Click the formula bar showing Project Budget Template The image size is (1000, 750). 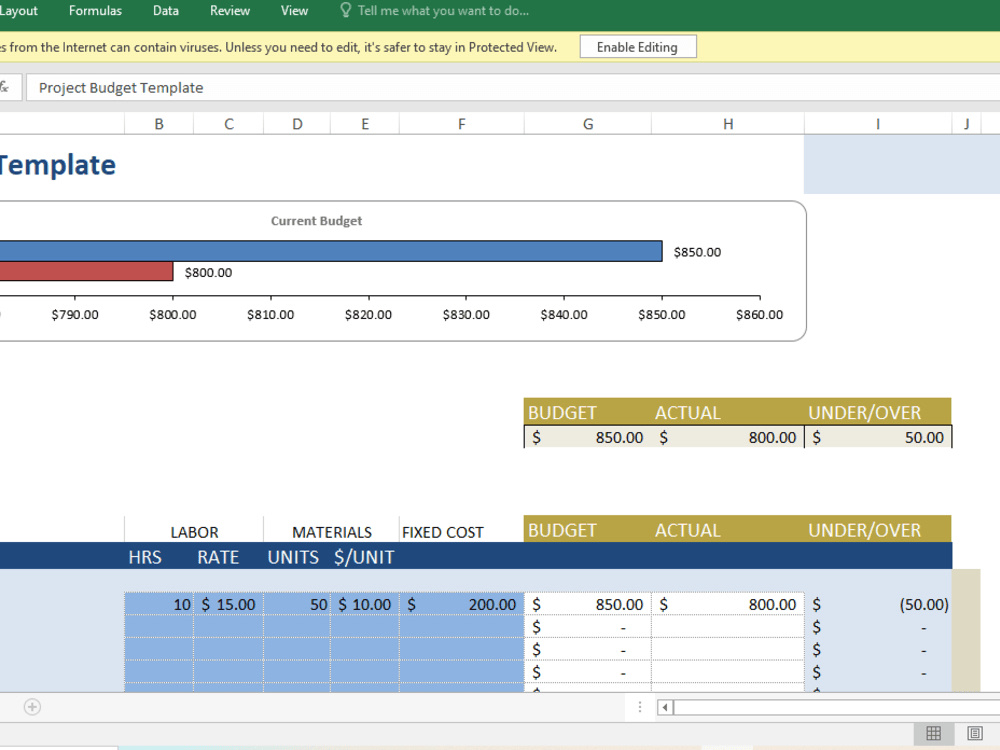pyautogui.click(x=513, y=87)
